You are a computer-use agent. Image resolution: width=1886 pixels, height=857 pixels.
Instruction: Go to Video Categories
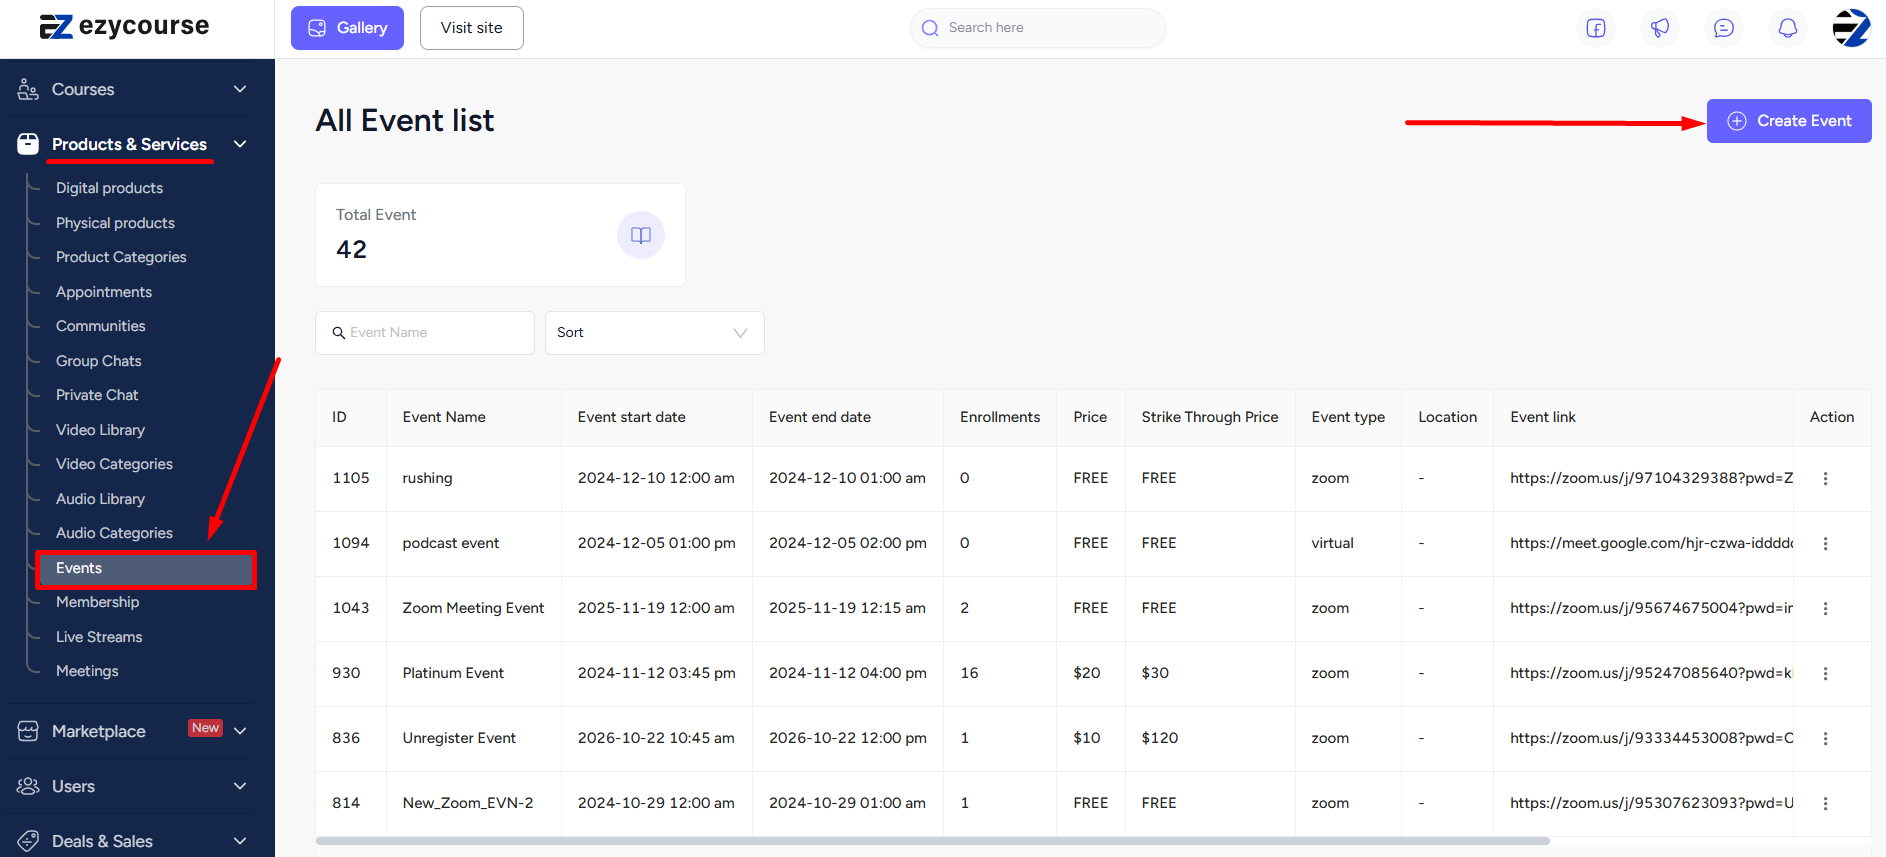coord(114,464)
